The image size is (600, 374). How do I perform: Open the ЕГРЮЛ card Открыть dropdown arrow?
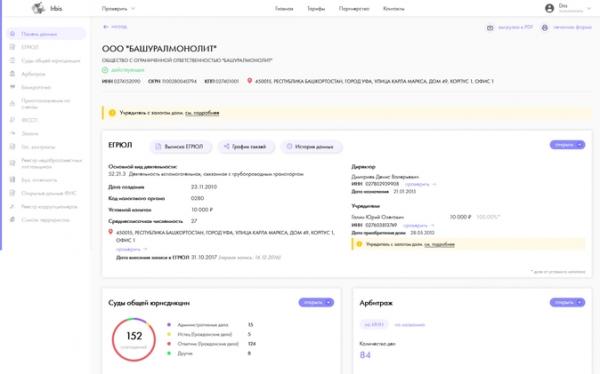point(580,145)
